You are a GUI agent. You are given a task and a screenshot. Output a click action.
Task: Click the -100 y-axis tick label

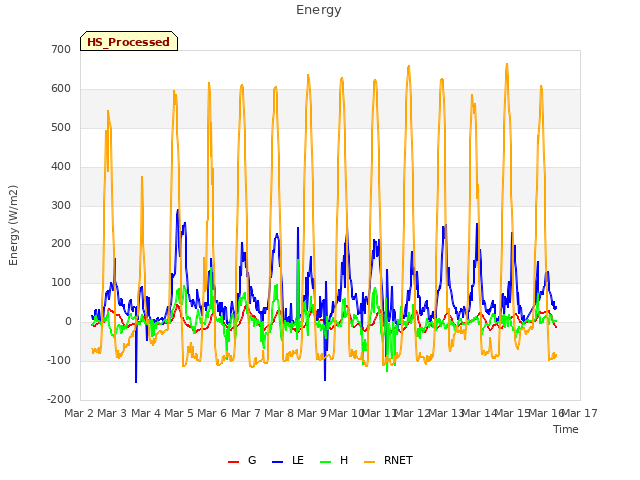[59, 360]
